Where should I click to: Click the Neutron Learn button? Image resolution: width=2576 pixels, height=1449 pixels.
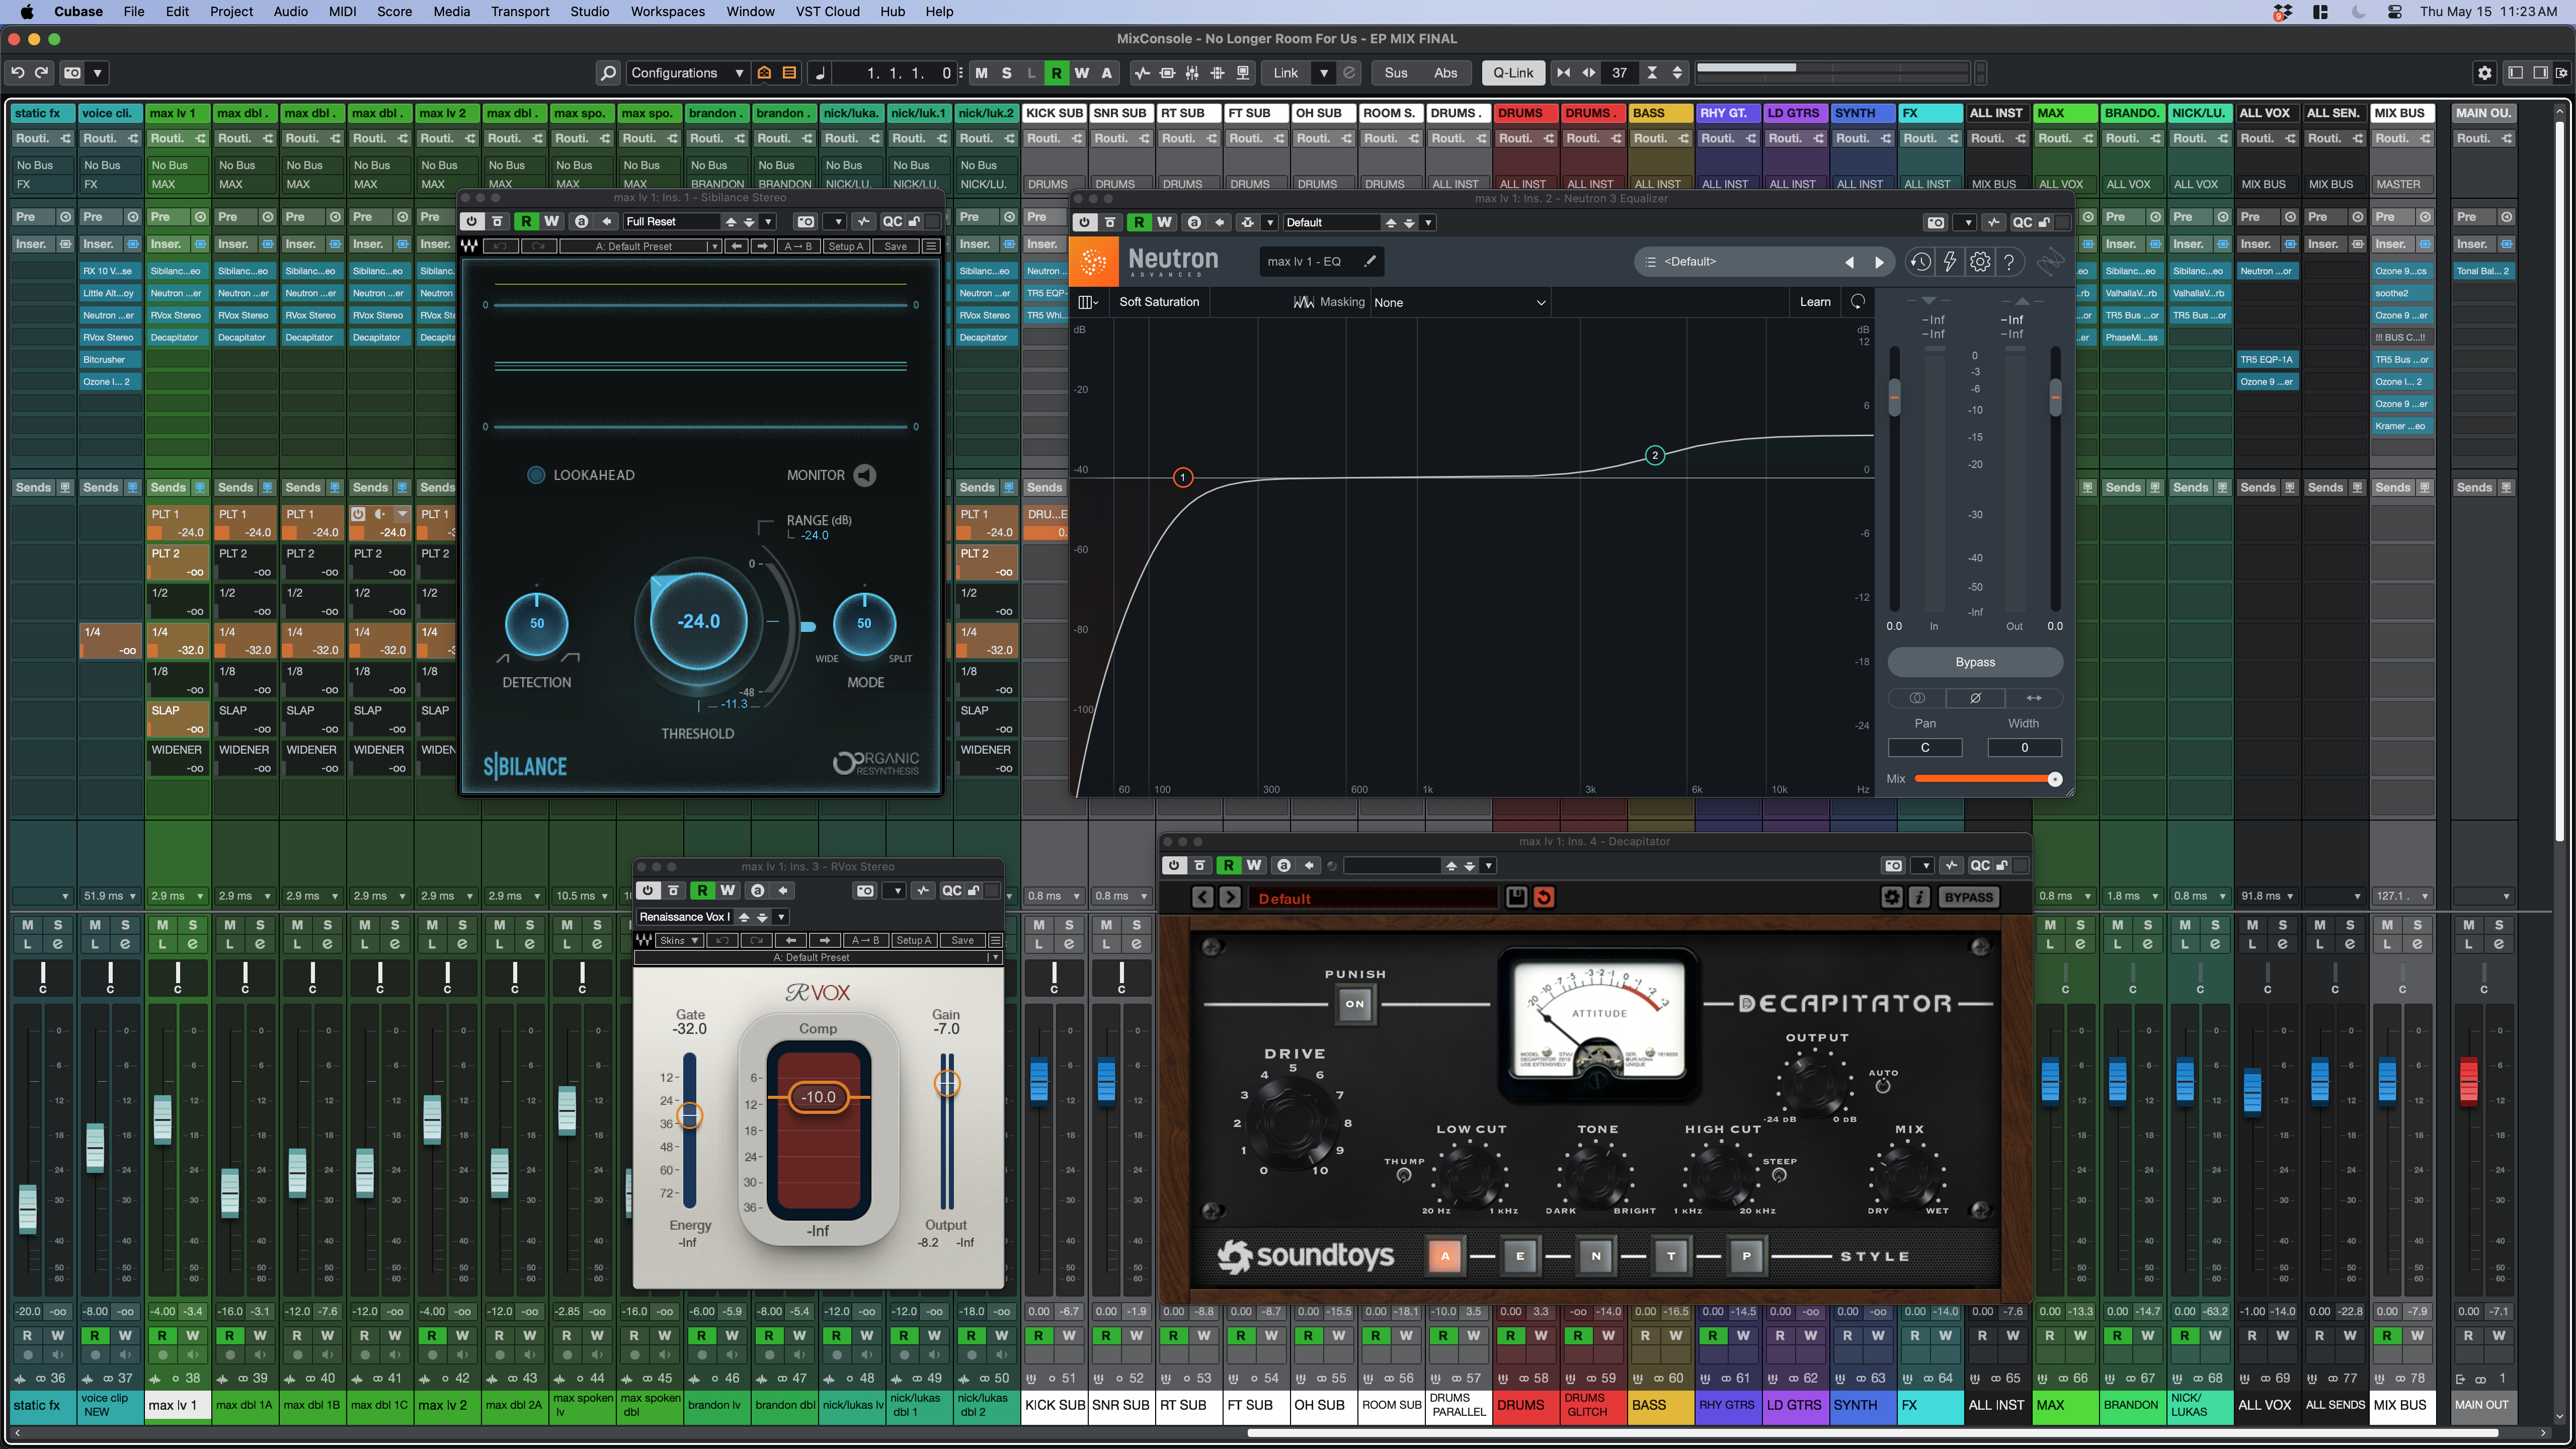(x=1815, y=302)
